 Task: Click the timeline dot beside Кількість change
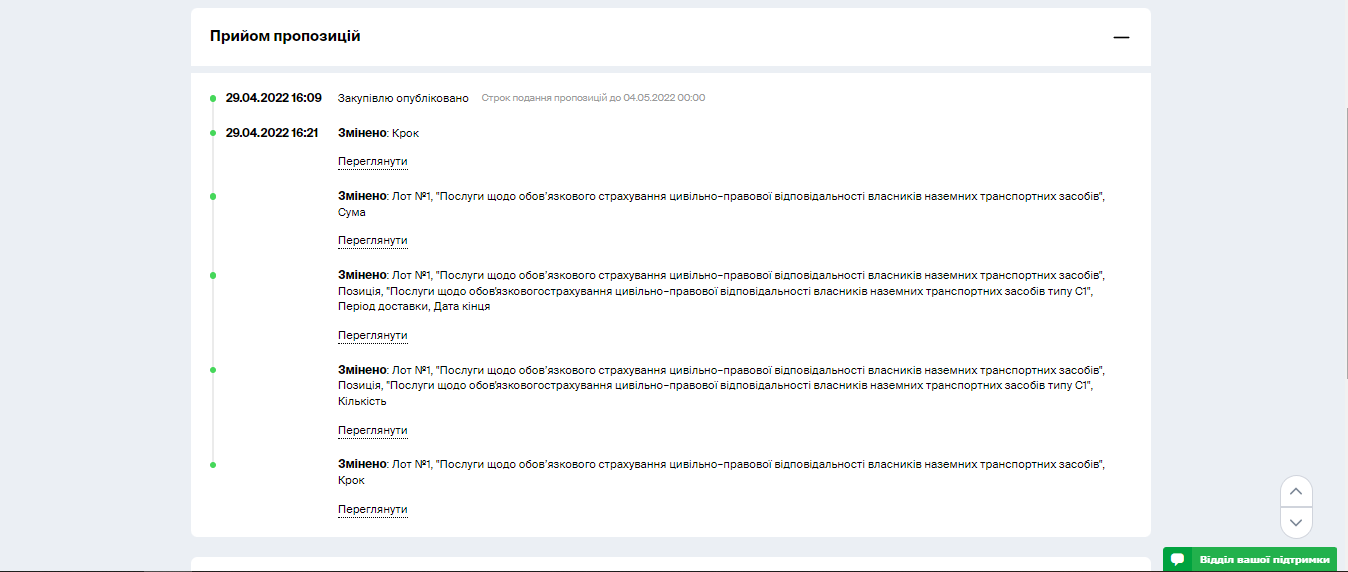click(x=213, y=370)
